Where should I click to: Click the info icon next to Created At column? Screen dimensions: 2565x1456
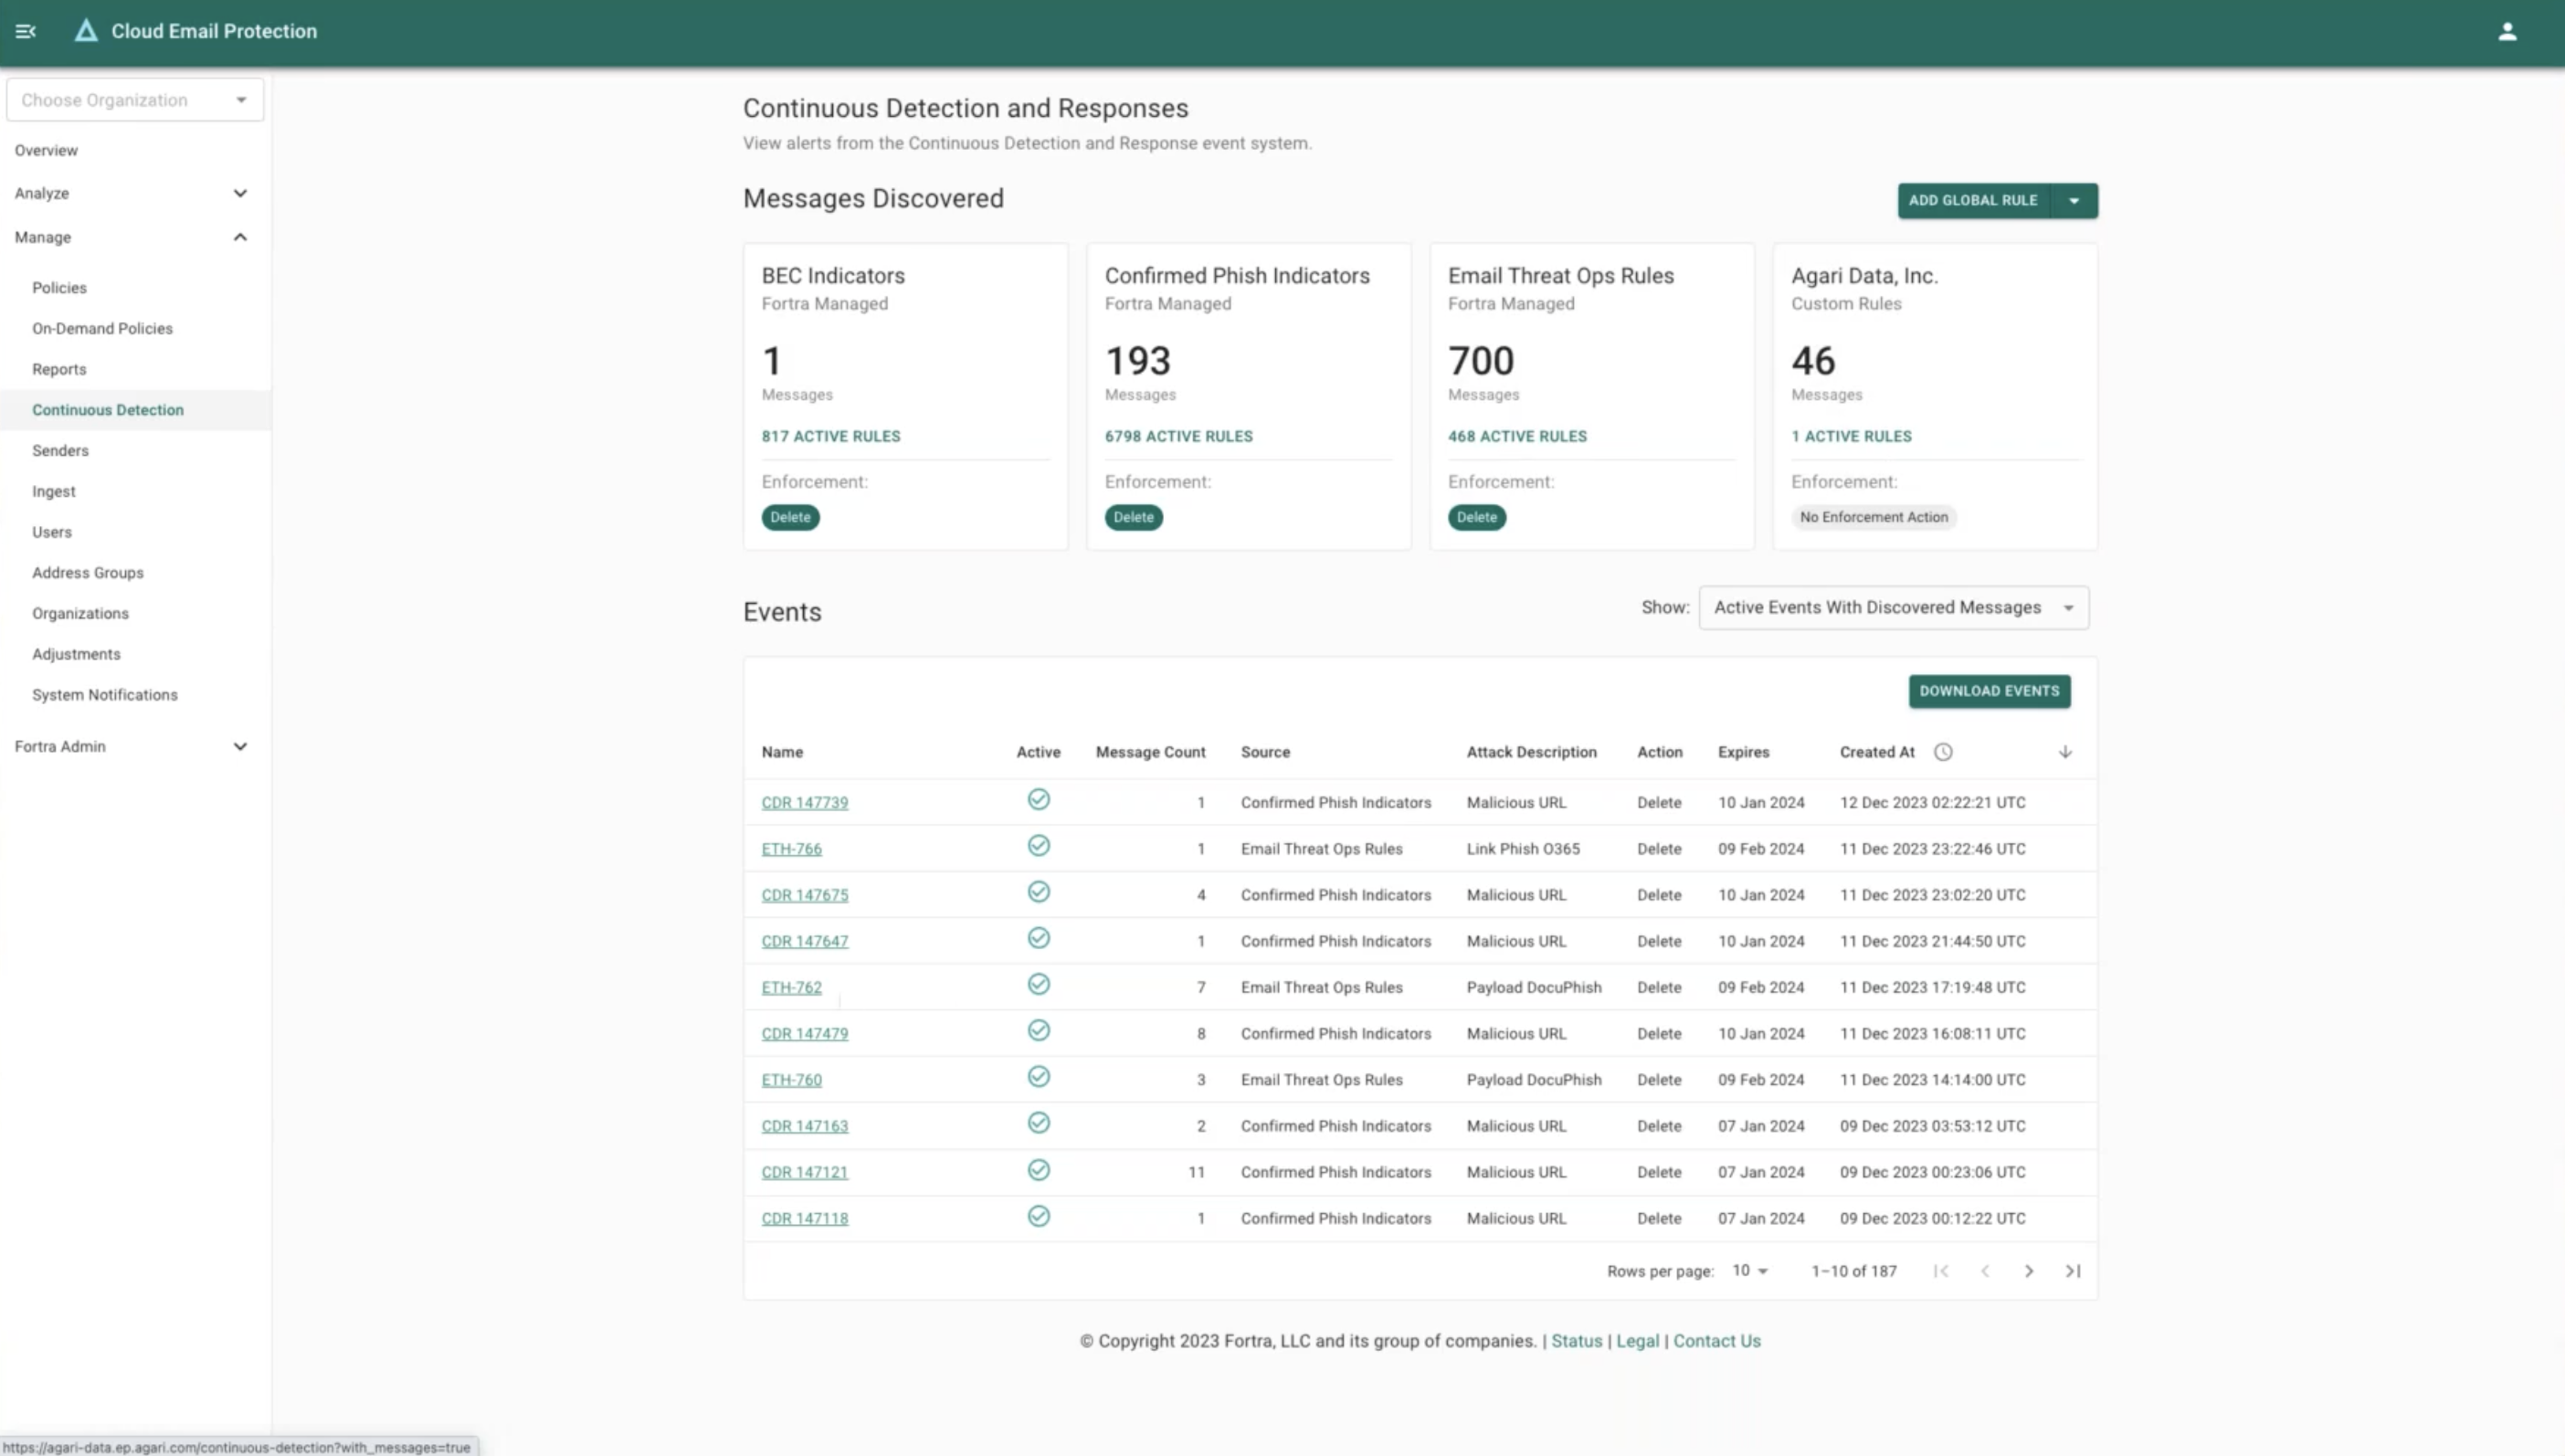point(1941,752)
